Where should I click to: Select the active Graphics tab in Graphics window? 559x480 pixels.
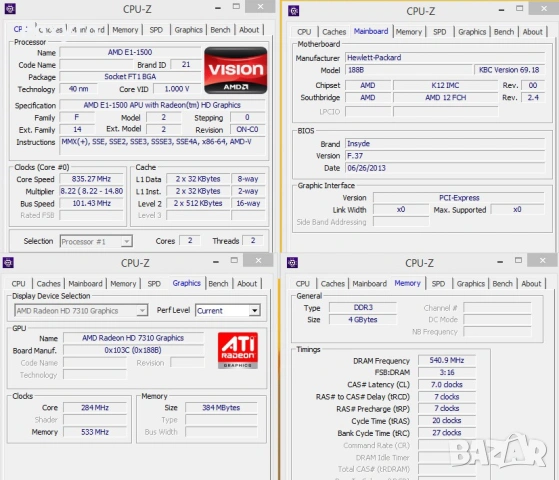click(186, 283)
